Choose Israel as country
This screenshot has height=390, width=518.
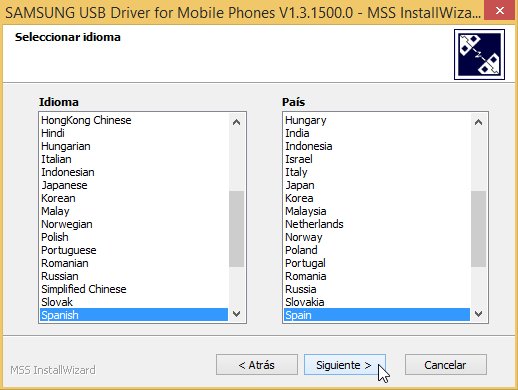point(377,159)
